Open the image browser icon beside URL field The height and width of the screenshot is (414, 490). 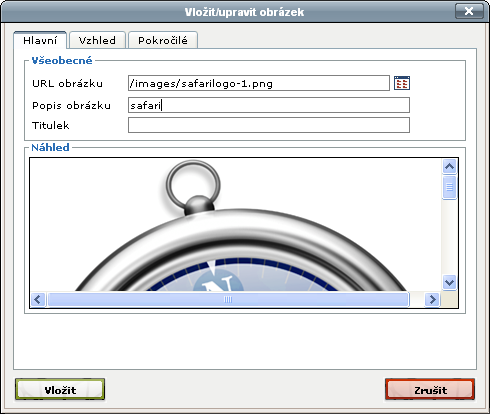[x=402, y=83]
